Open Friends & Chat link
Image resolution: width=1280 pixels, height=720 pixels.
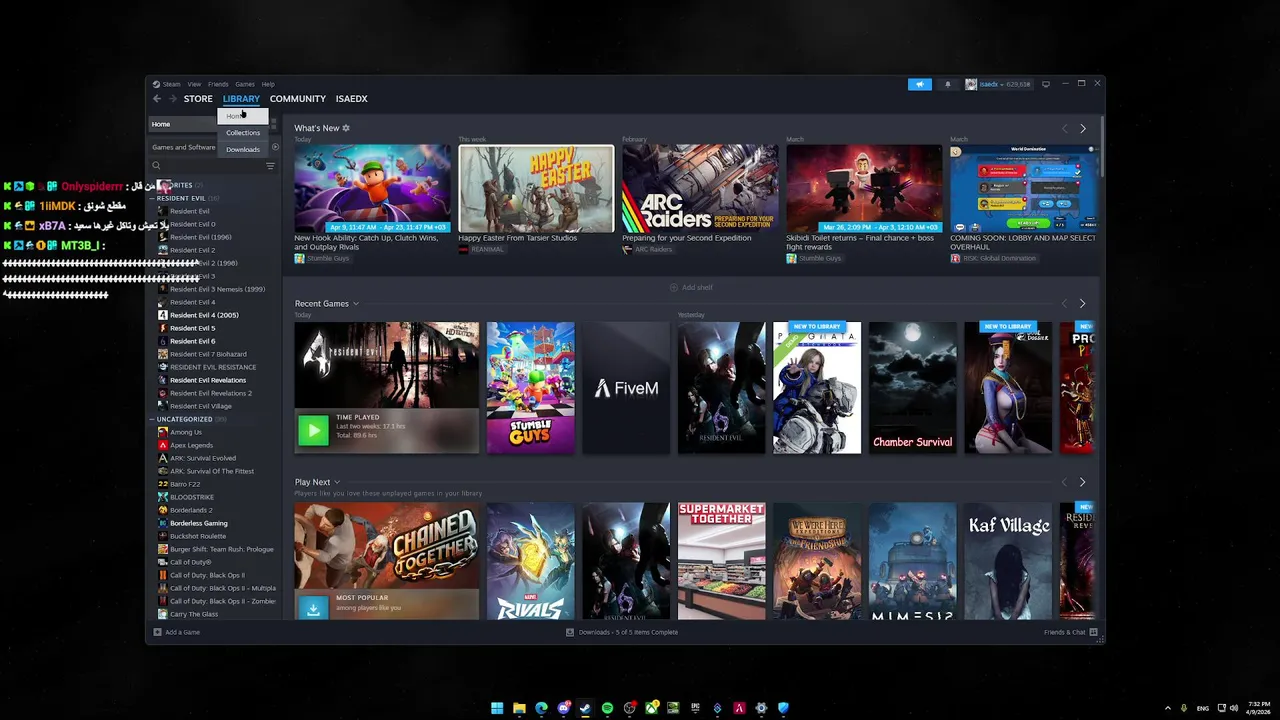pyautogui.click(x=1065, y=632)
